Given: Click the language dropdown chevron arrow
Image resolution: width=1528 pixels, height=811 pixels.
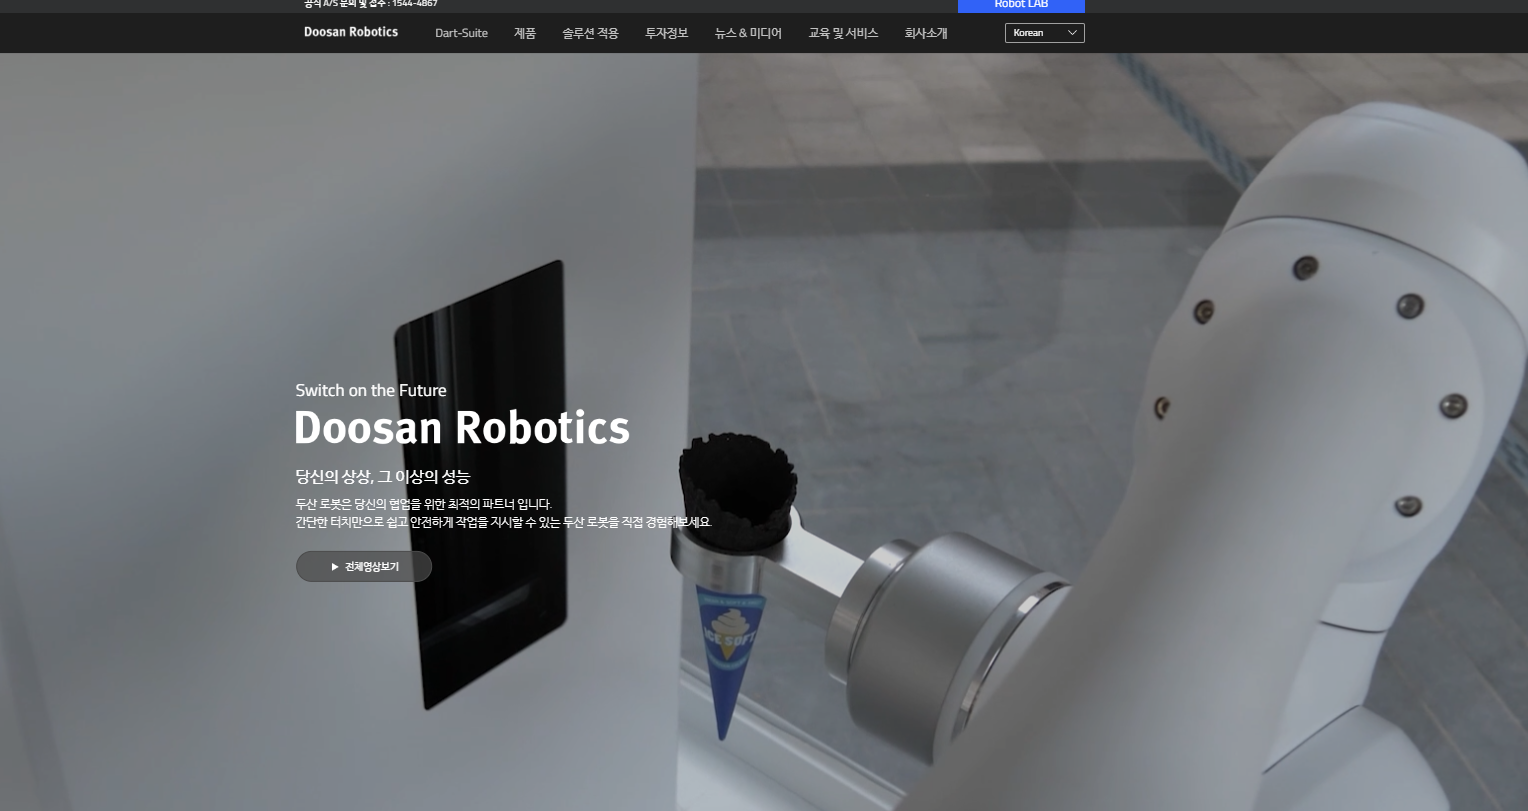Looking at the screenshot, I should (1072, 33).
